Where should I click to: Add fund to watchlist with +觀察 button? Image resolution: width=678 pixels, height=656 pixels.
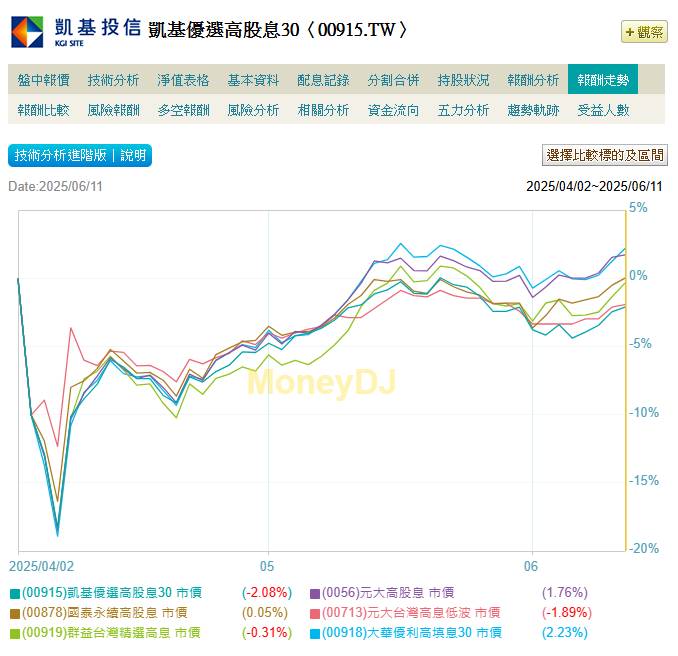click(644, 32)
